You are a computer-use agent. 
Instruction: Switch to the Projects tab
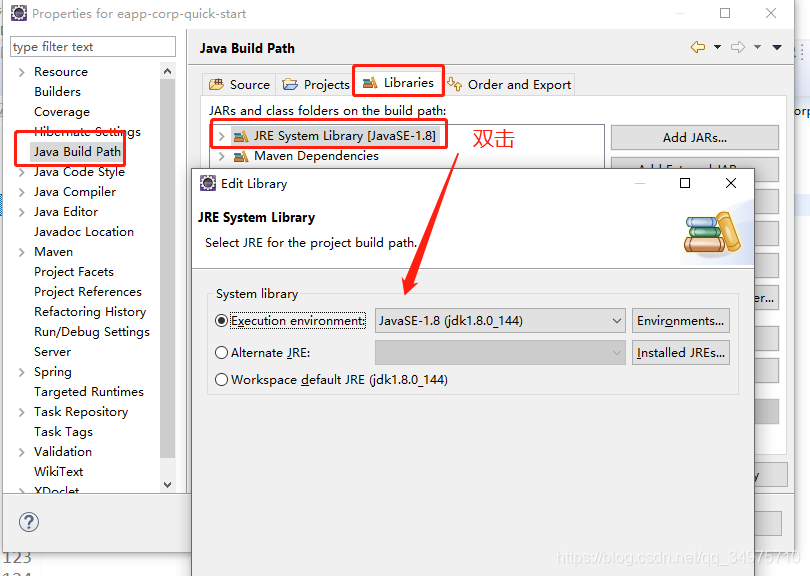[x=315, y=84]
